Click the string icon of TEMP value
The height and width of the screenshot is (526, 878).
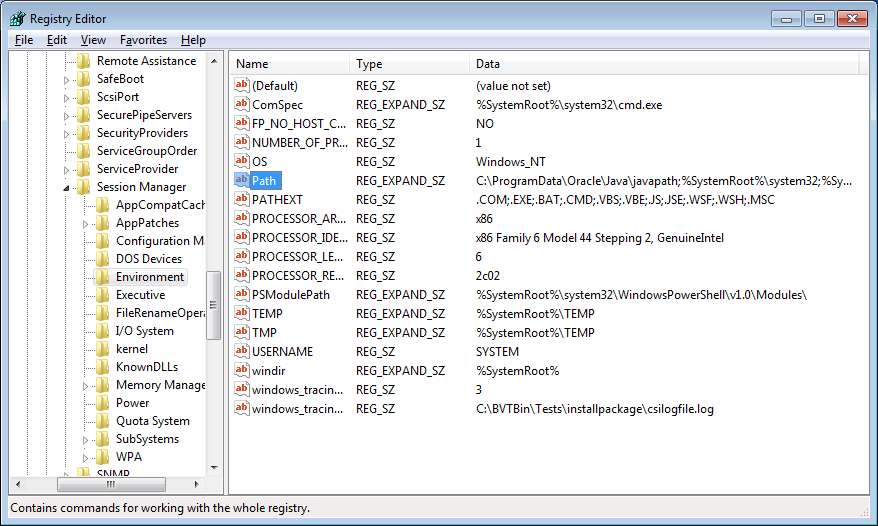(241, 314)
